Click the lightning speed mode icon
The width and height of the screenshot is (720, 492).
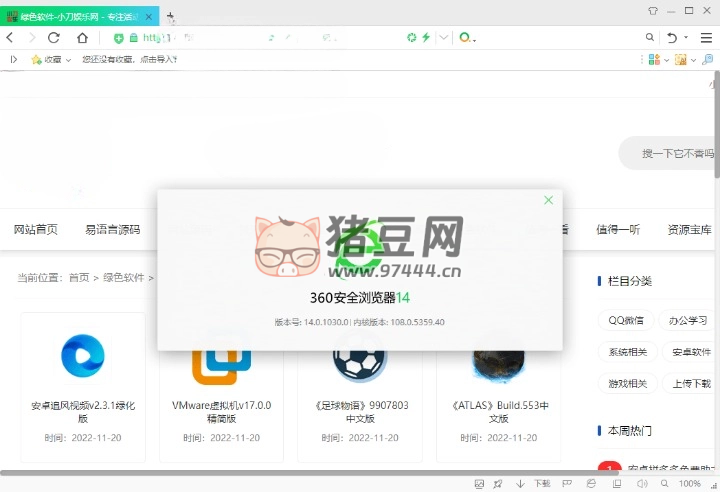[426, 37]
